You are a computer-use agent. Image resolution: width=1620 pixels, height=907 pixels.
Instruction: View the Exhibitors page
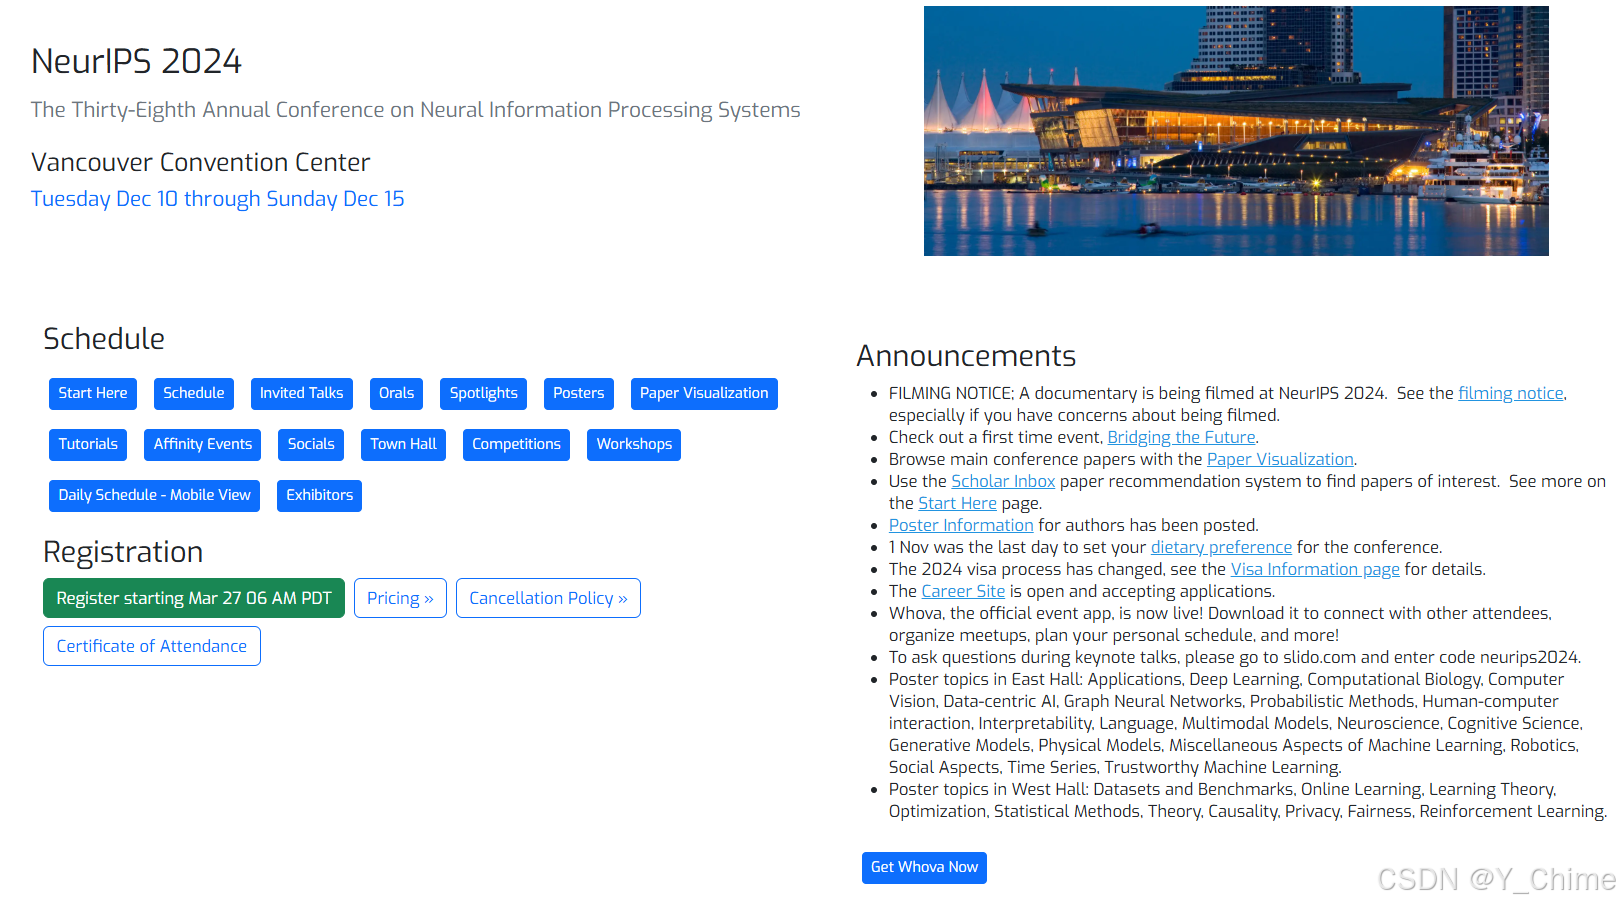[x=319, y=495]
